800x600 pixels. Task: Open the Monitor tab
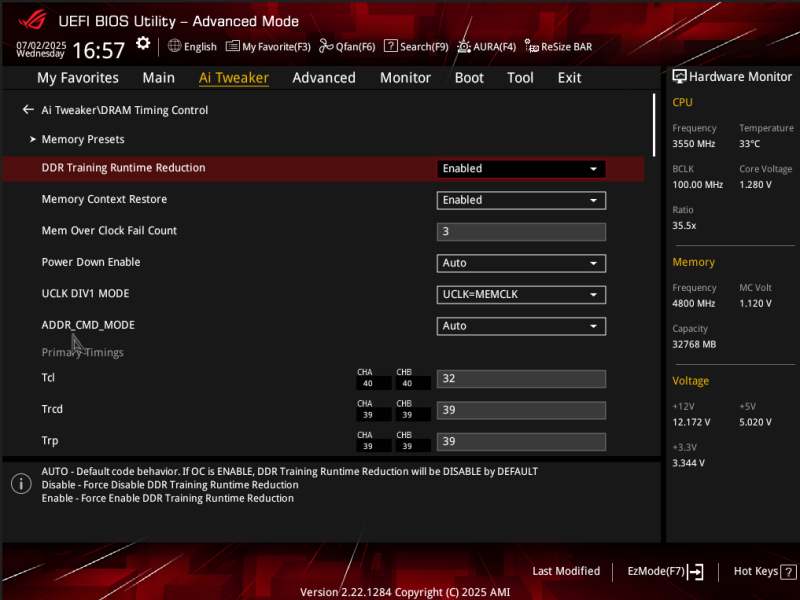click(406, 78)
